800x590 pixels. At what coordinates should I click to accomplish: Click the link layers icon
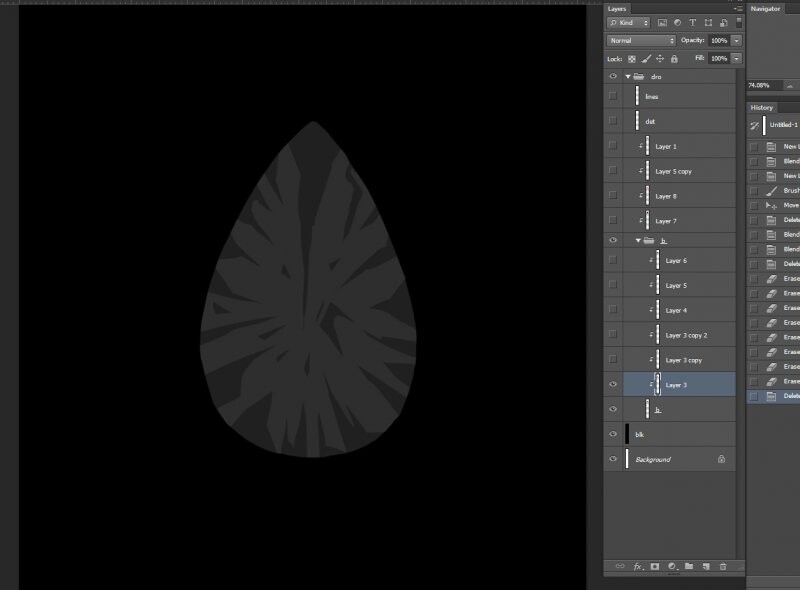(619, 566)
